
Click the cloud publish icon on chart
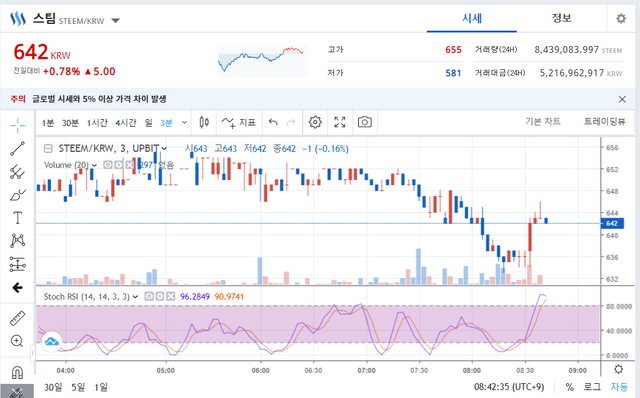tap(52, 342)
